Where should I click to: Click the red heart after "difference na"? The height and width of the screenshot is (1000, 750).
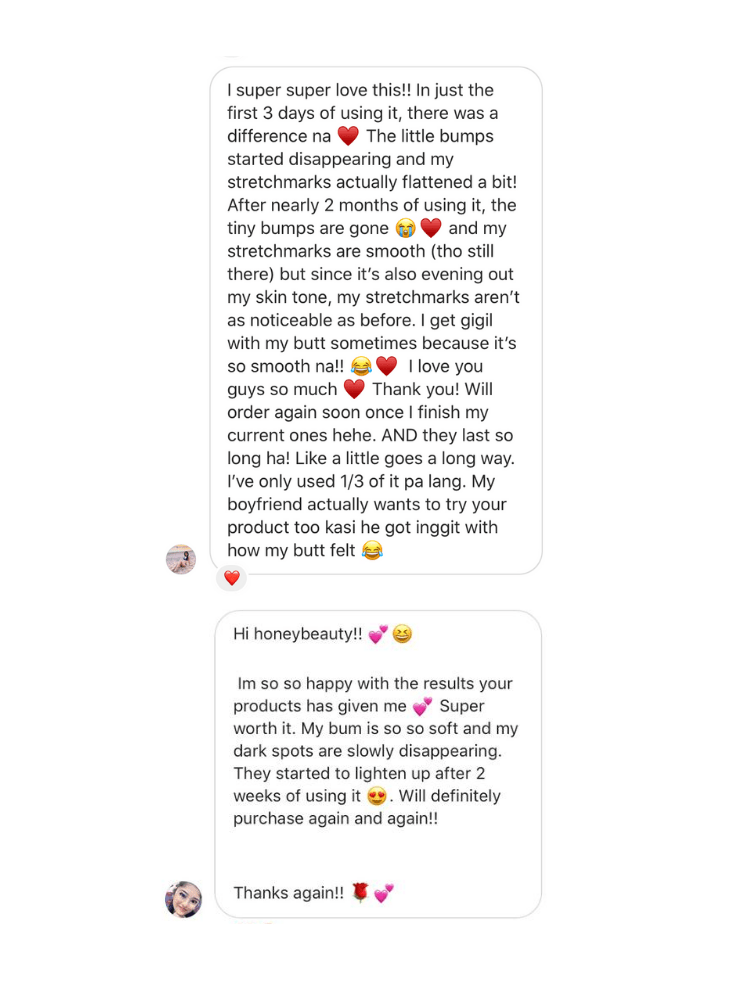[348, 136]
